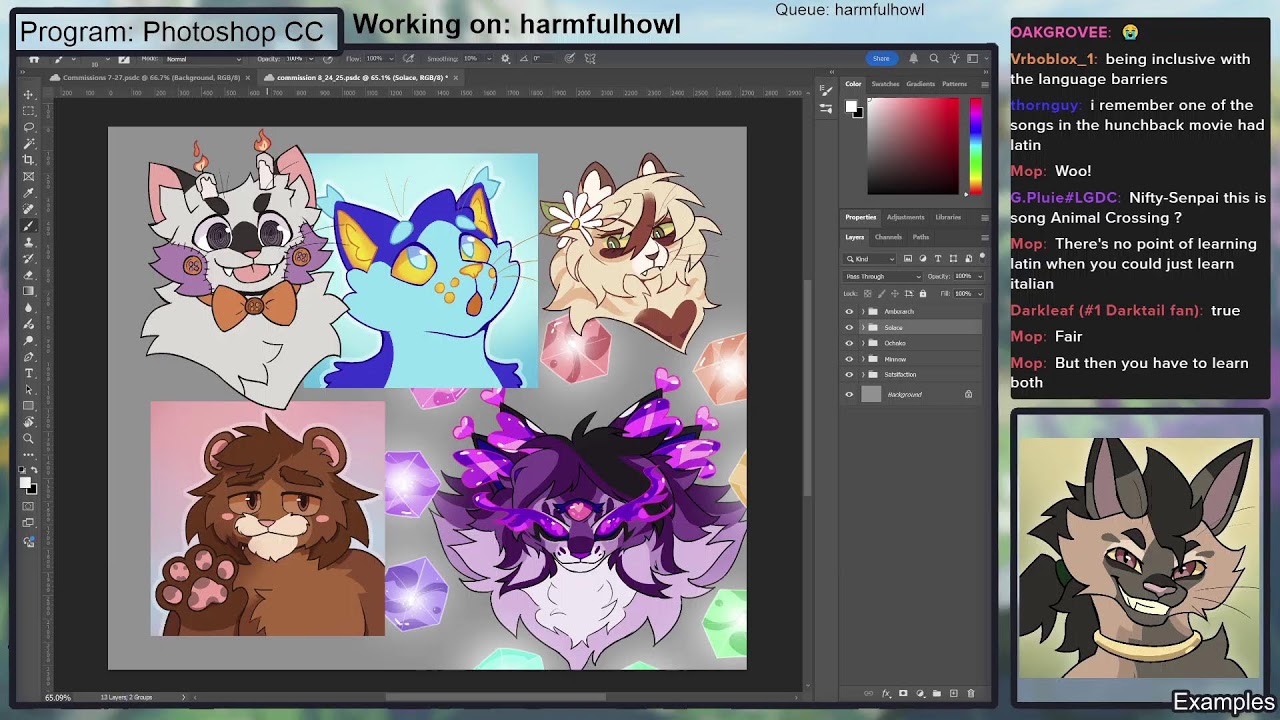Select the Zoom tool
Screen dimensions: 1280x720
point(28,438)
